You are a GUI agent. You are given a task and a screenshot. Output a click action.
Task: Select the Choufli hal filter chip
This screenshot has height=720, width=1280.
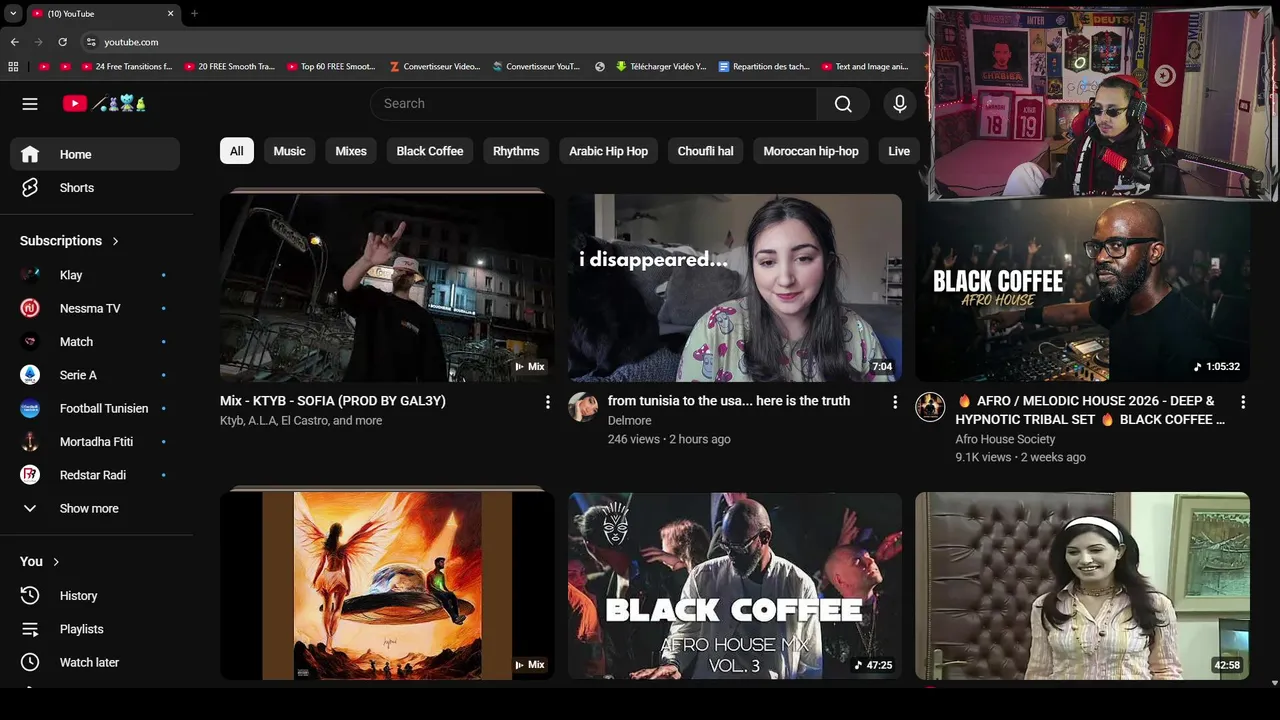(705, 151)
